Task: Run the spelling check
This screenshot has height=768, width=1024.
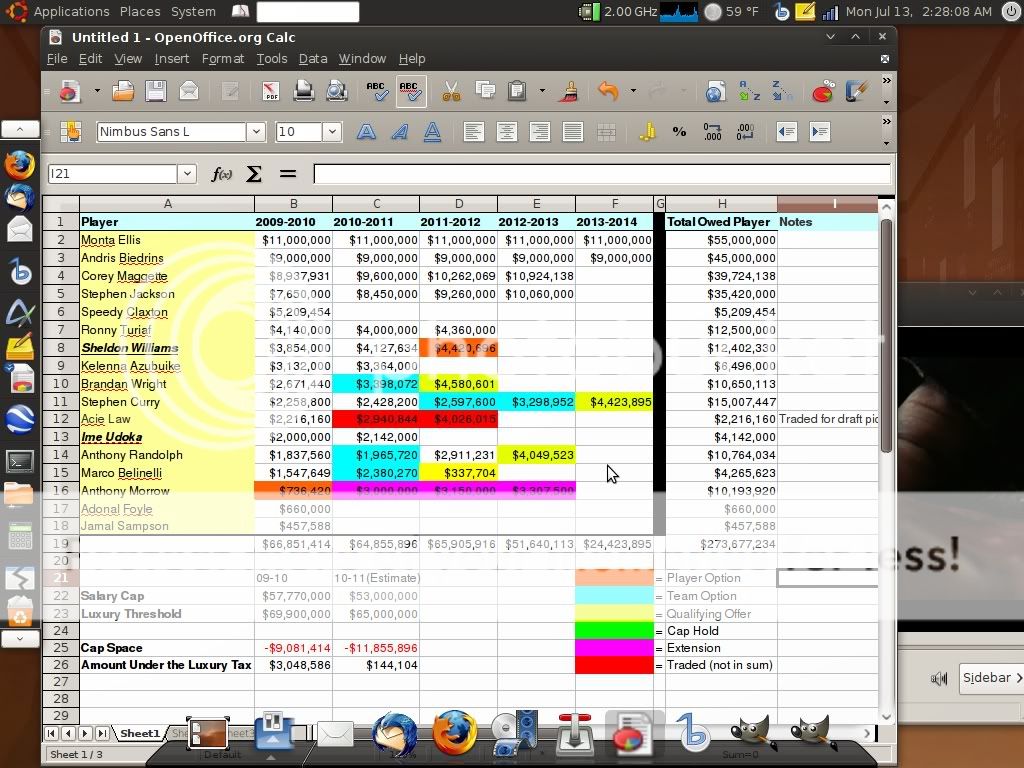Action: pyautogui.click(x=376, y=91)
